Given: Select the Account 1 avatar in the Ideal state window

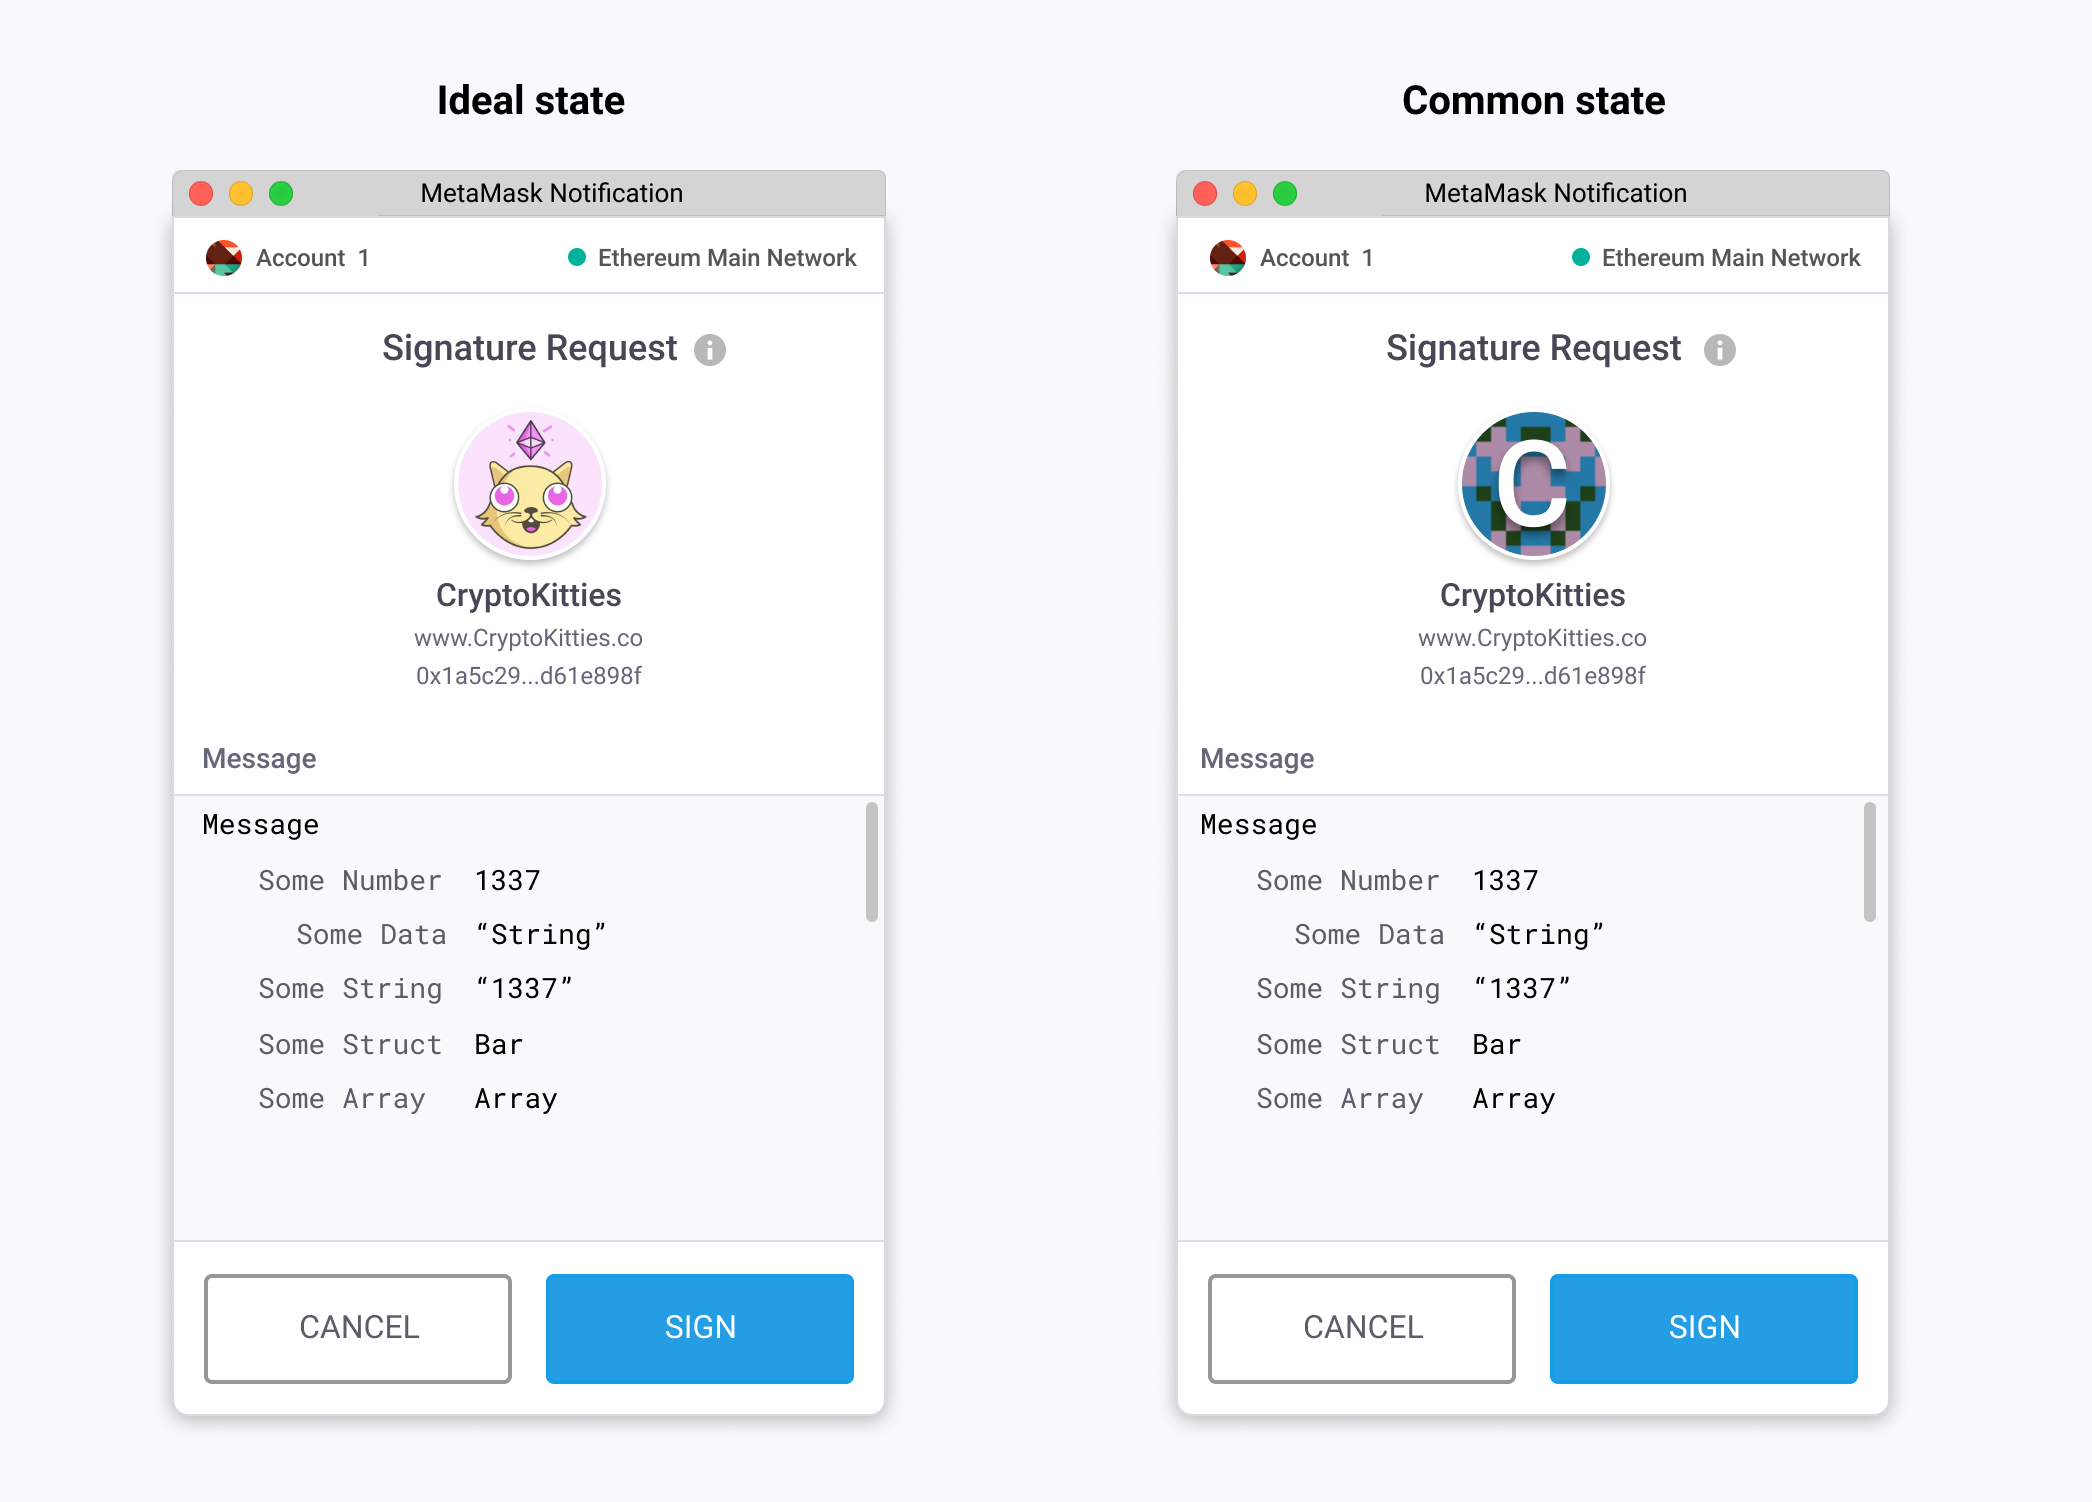Looking at the screenshot, I should click(224, 257).
